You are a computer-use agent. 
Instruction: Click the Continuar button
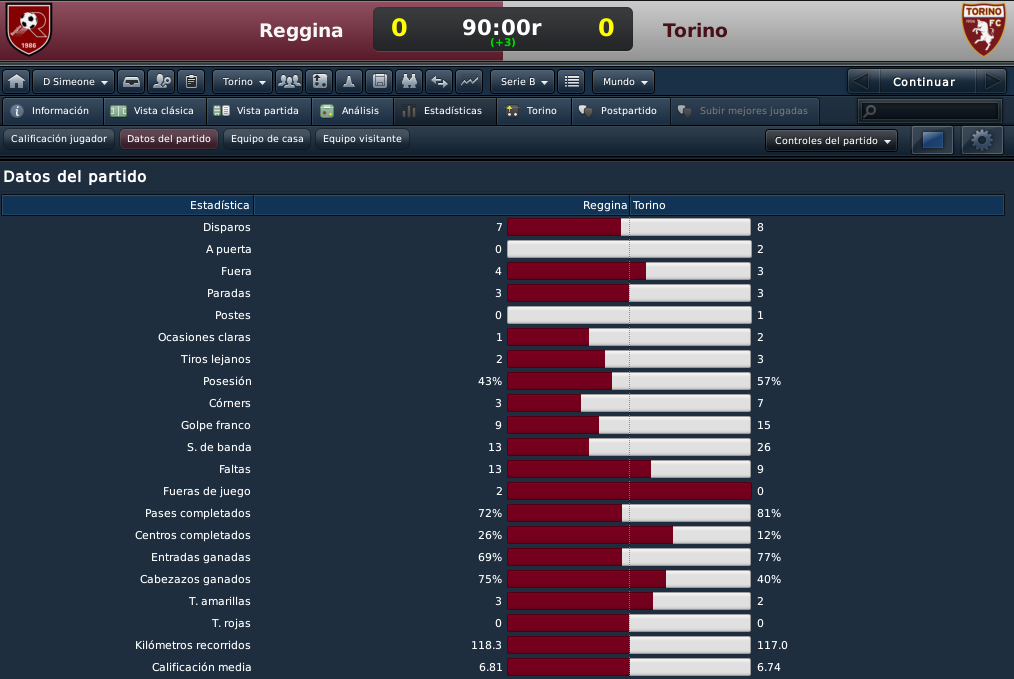coord(924,82)
